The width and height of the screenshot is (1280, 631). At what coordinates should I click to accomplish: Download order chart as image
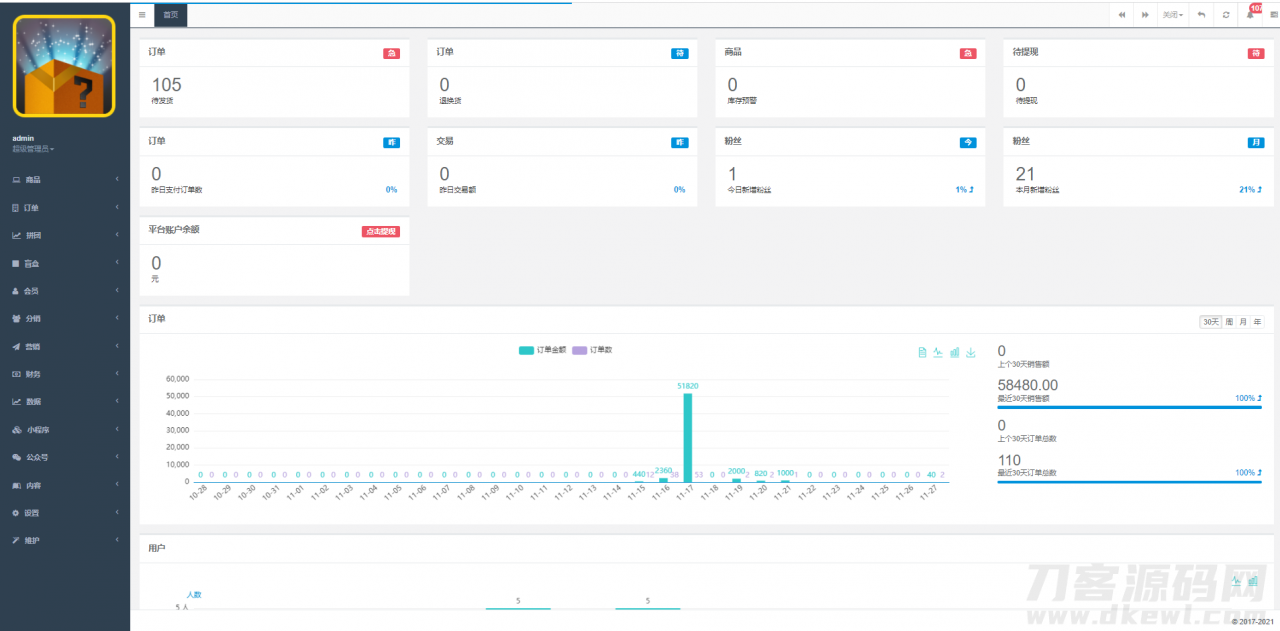tap(970, 352)
